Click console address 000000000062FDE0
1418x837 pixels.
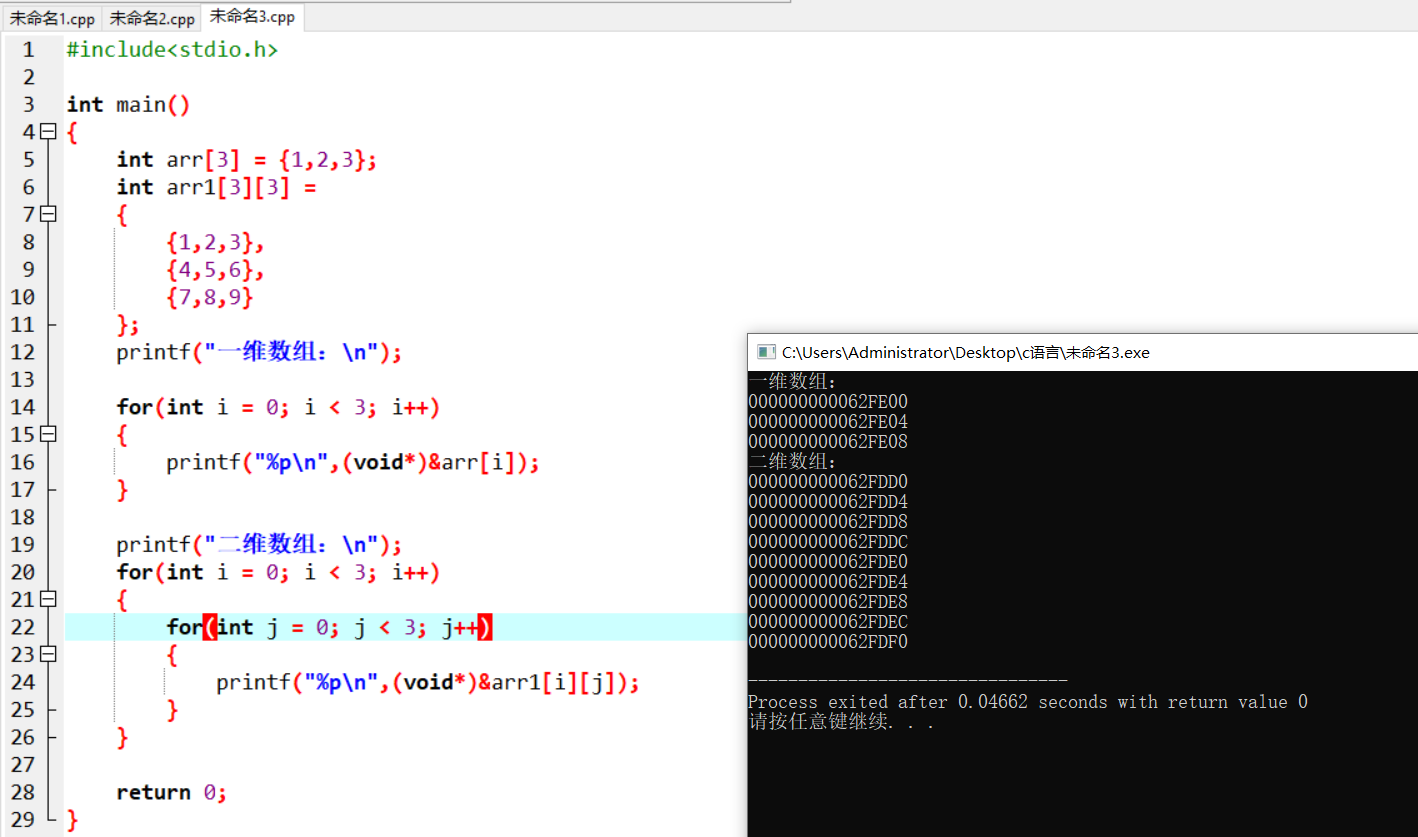point(828,561)
